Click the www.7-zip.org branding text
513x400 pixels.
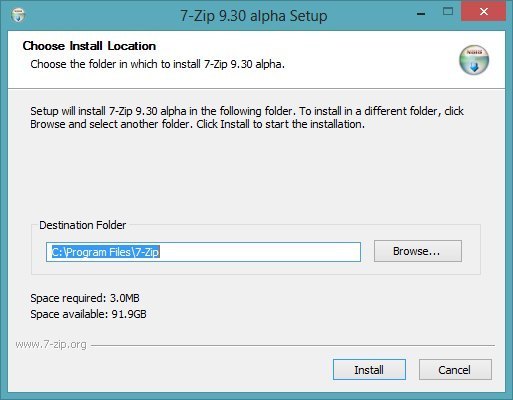tap(51, 344)
